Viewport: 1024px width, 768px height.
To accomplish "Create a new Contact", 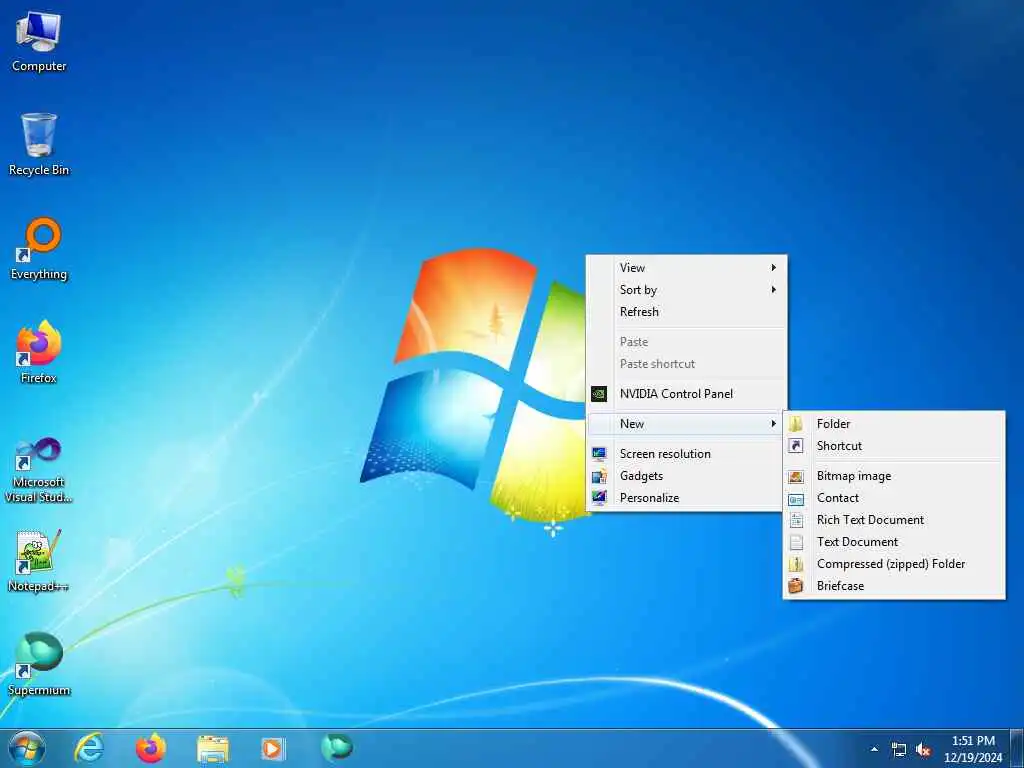I will [894, 498].
